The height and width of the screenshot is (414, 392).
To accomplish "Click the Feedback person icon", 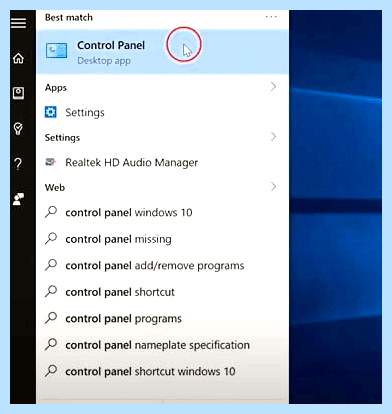I will click(x=18, y=199).
